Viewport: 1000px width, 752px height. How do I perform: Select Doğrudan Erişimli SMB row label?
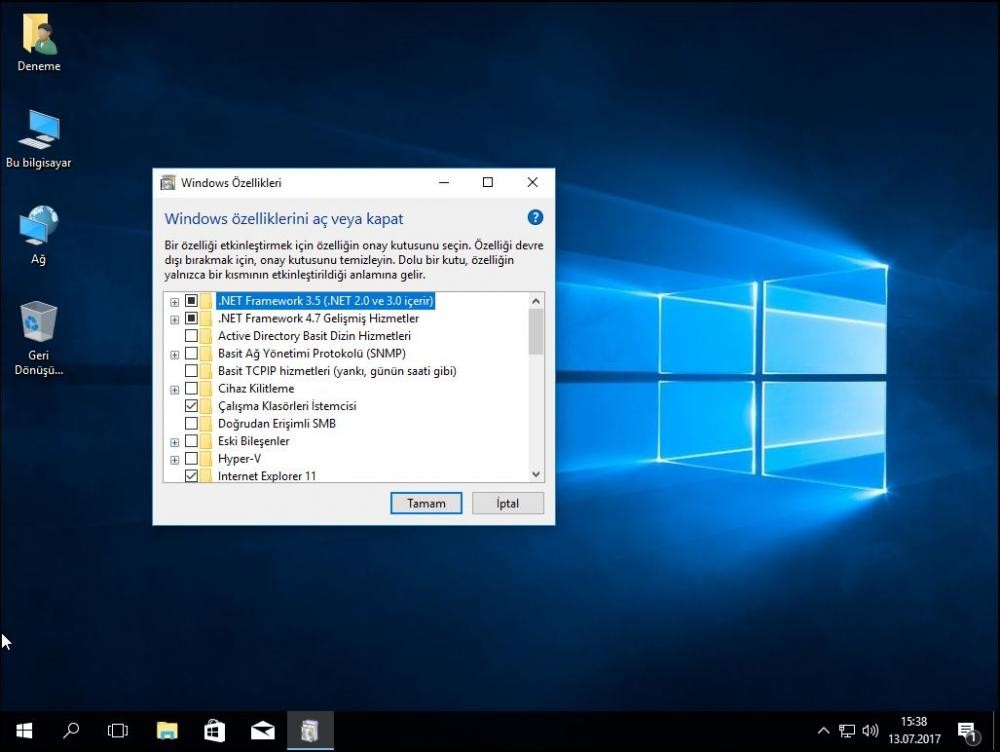(x=277, y=424)
